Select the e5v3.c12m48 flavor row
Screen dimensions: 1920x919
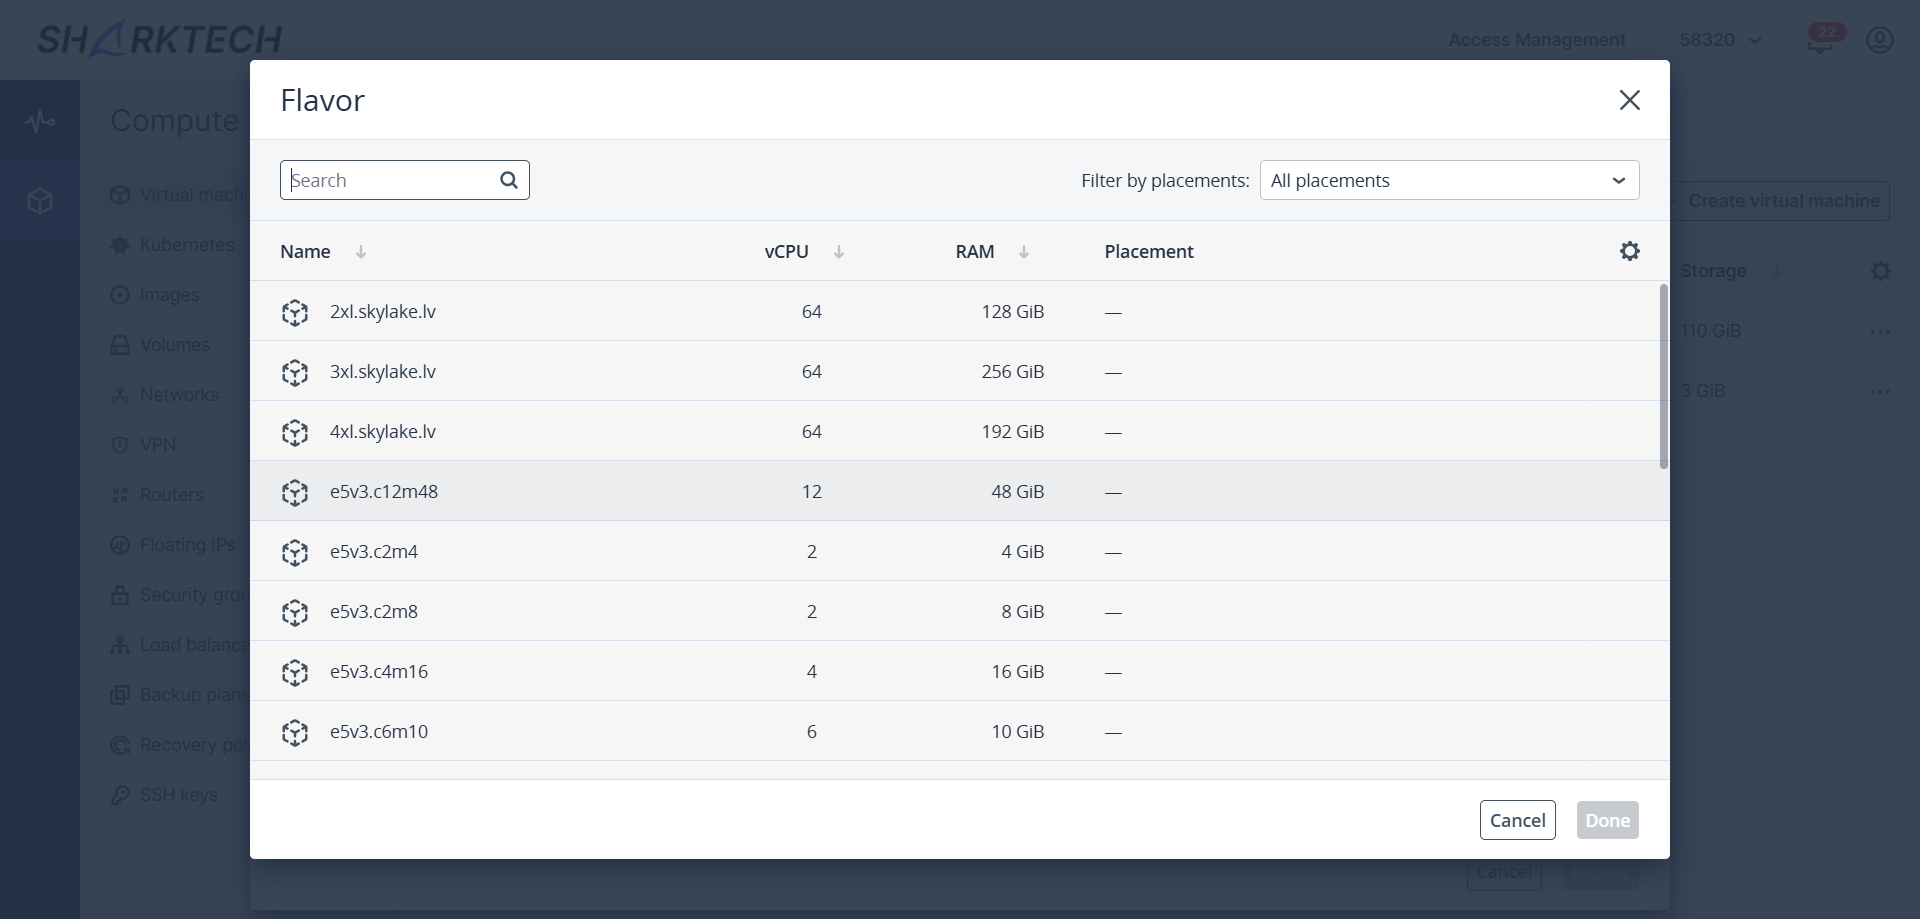coord(960,491)
